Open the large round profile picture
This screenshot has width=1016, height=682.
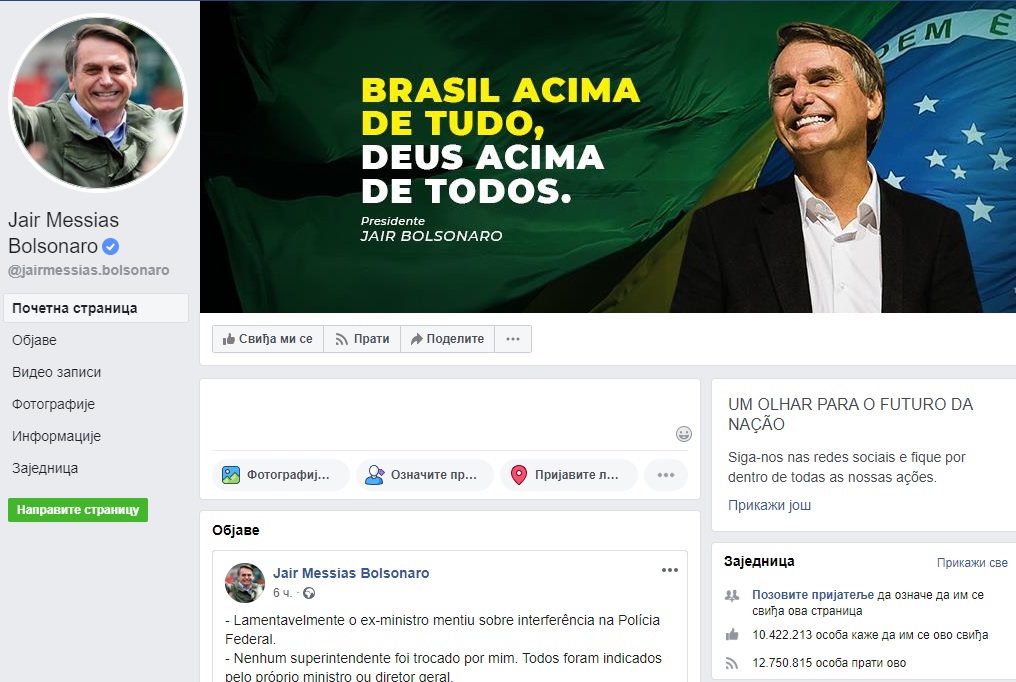coord(97,102)
